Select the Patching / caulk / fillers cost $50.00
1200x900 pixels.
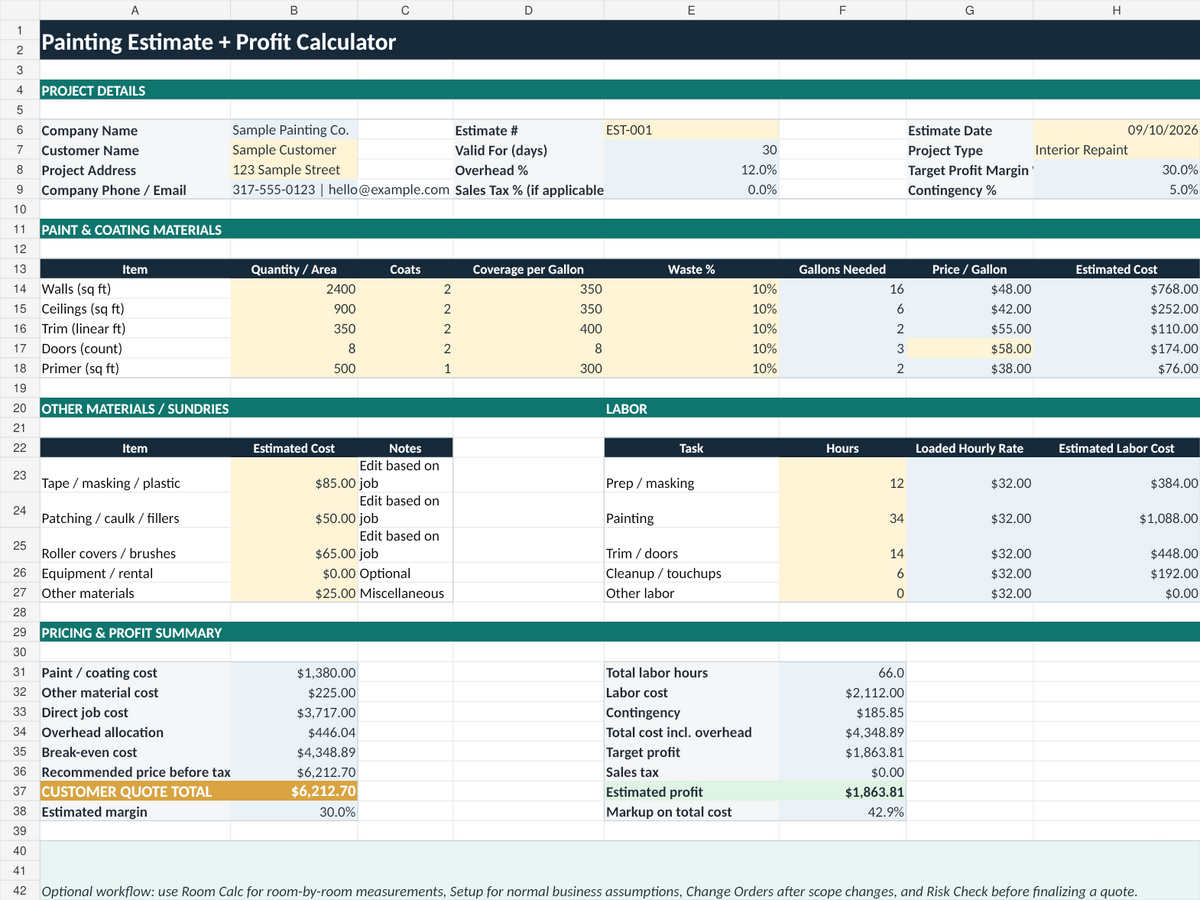click(293, 510)
